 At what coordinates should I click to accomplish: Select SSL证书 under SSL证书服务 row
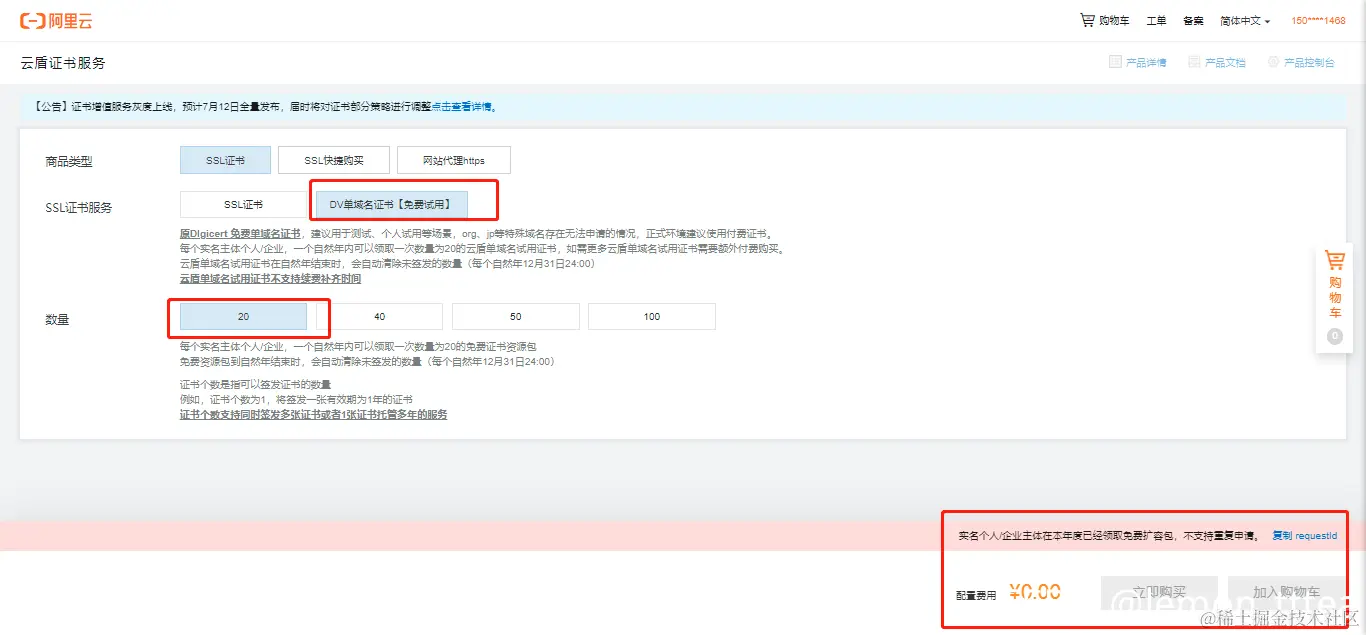click(x=243, y=204)
